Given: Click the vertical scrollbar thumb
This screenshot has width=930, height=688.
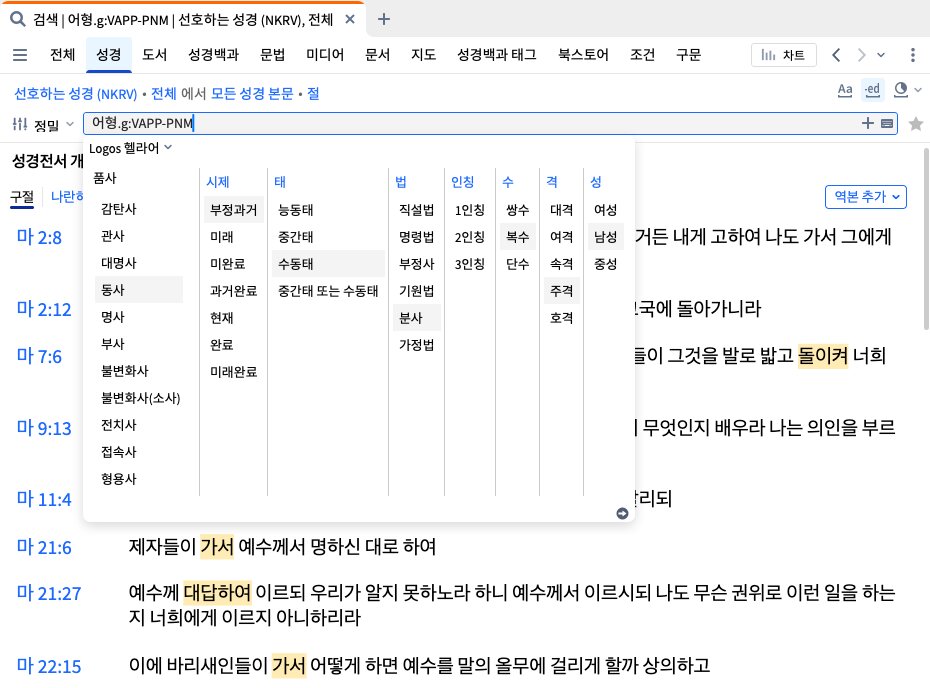Looking at the screenshot, I should pos(926,238).
